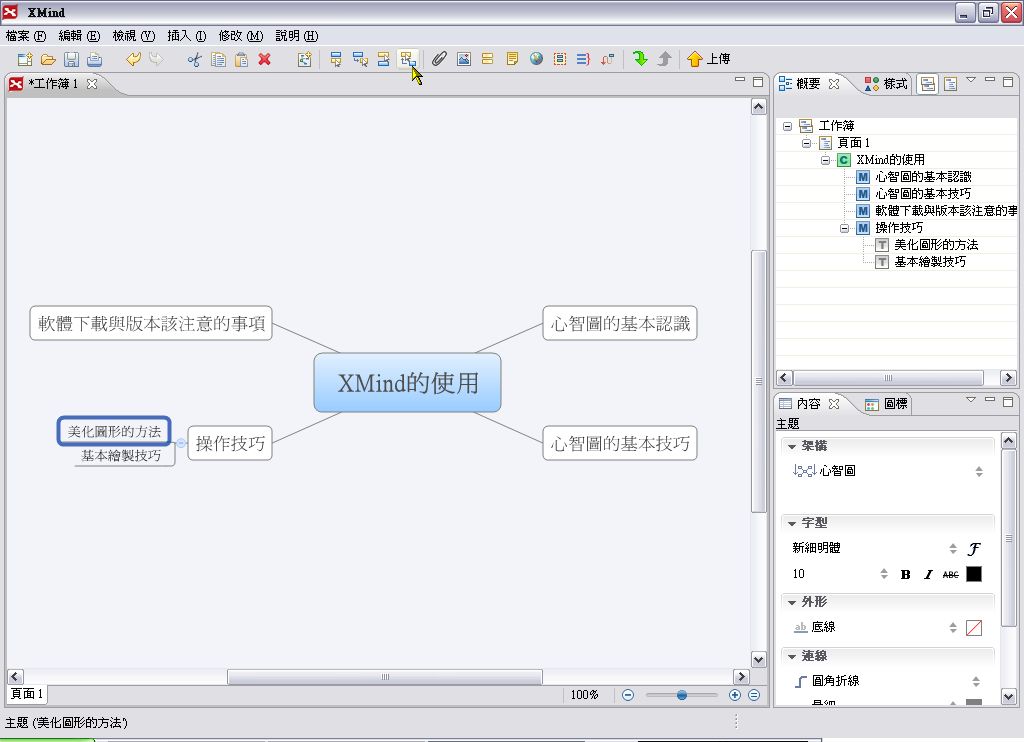Collapse the 架構 section in properties
Screen dimensions: 1024x742
click(x=792, y=446)
